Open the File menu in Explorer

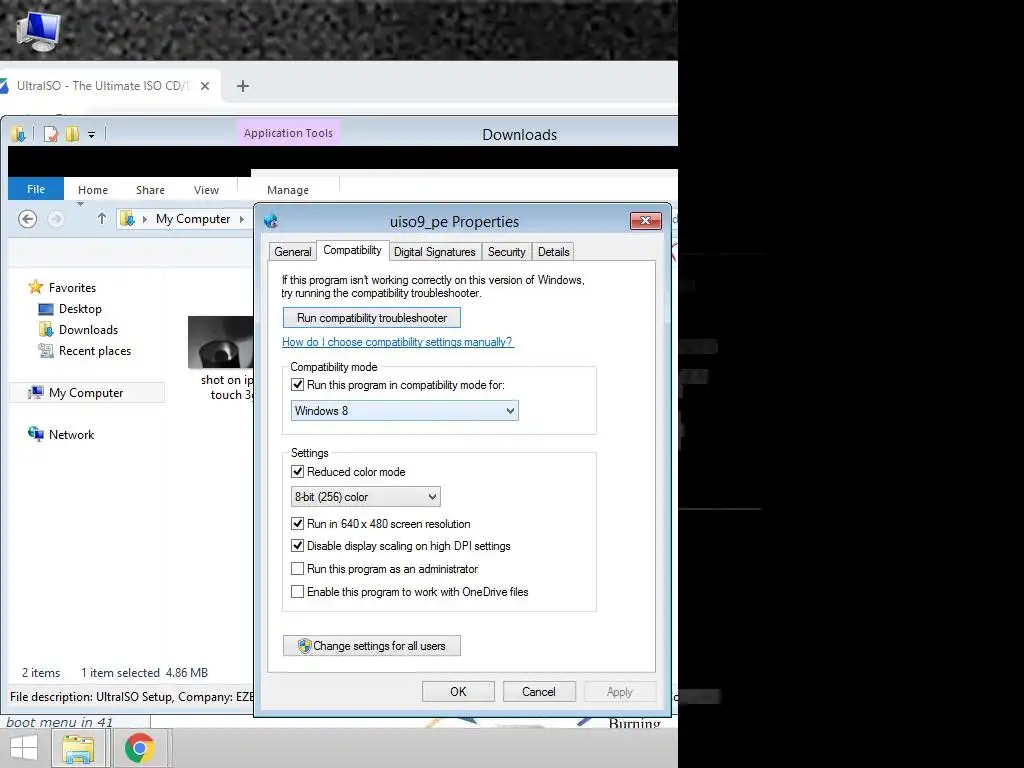click(x=36, y=189)
